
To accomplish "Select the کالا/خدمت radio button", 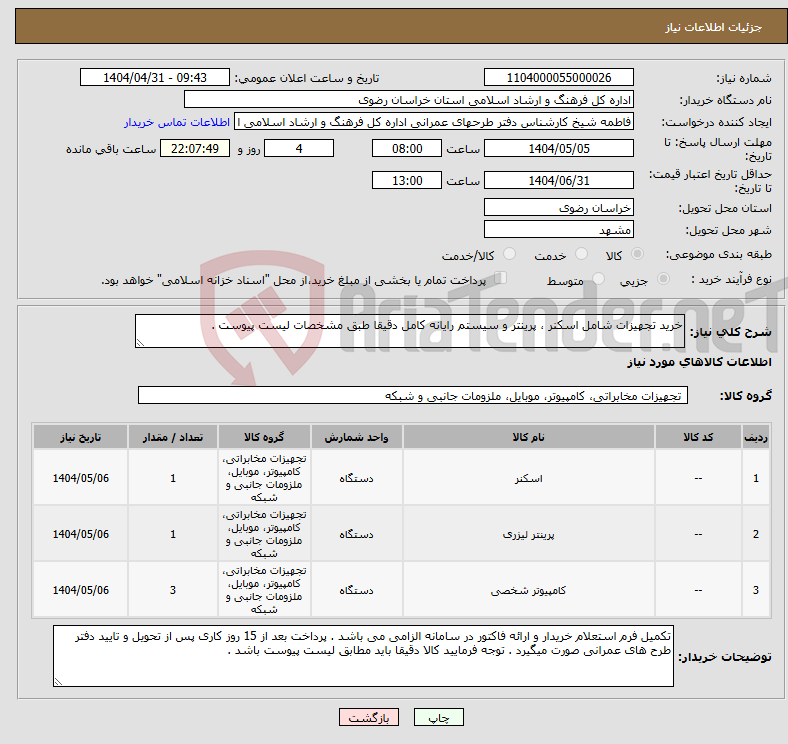I will point(509,254).
